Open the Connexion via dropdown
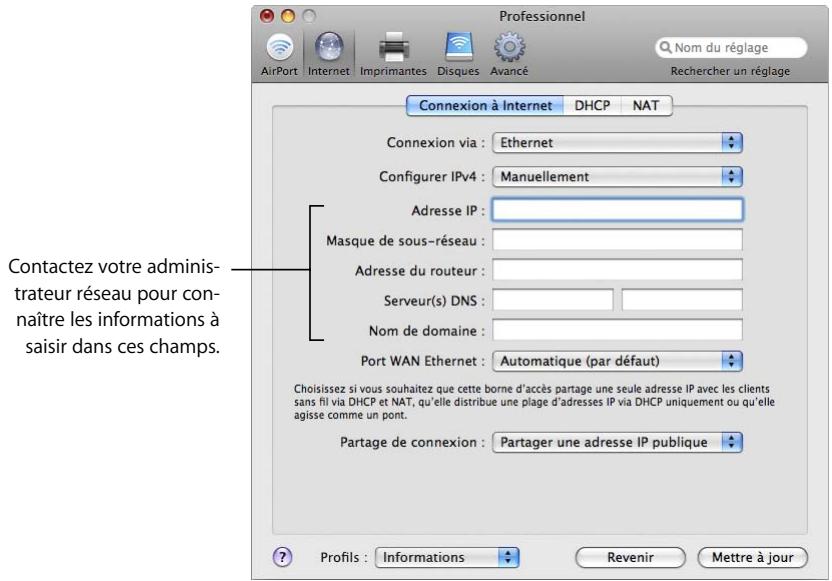The image size is (832, 581). [x=618, y=143]
